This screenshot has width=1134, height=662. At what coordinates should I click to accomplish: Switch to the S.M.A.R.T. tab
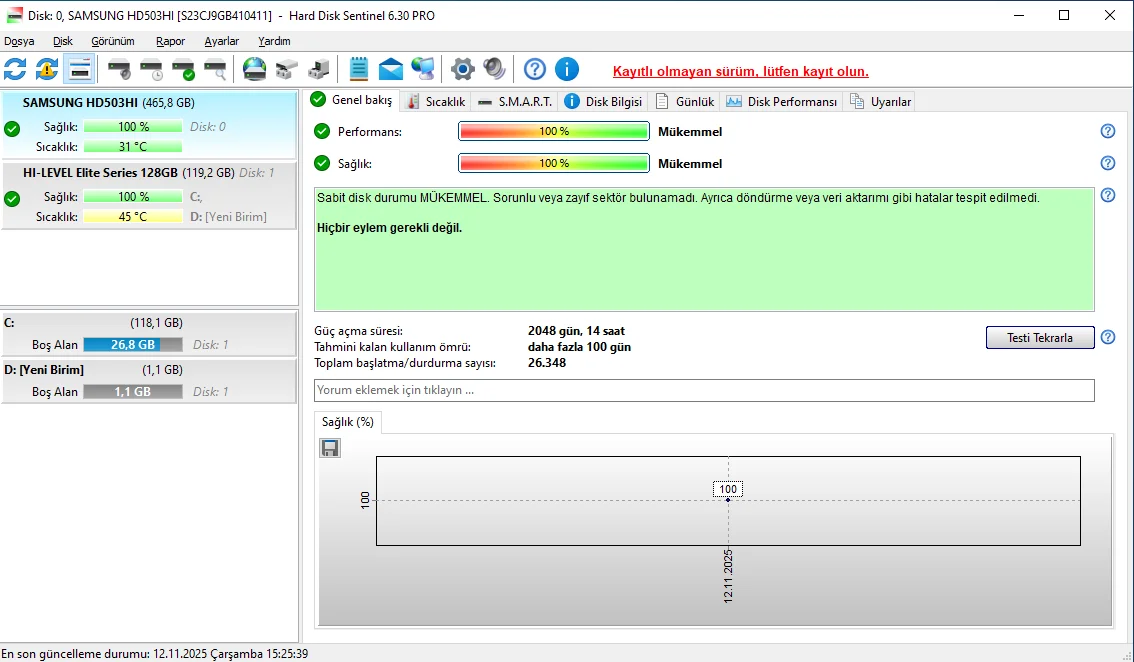514,102
